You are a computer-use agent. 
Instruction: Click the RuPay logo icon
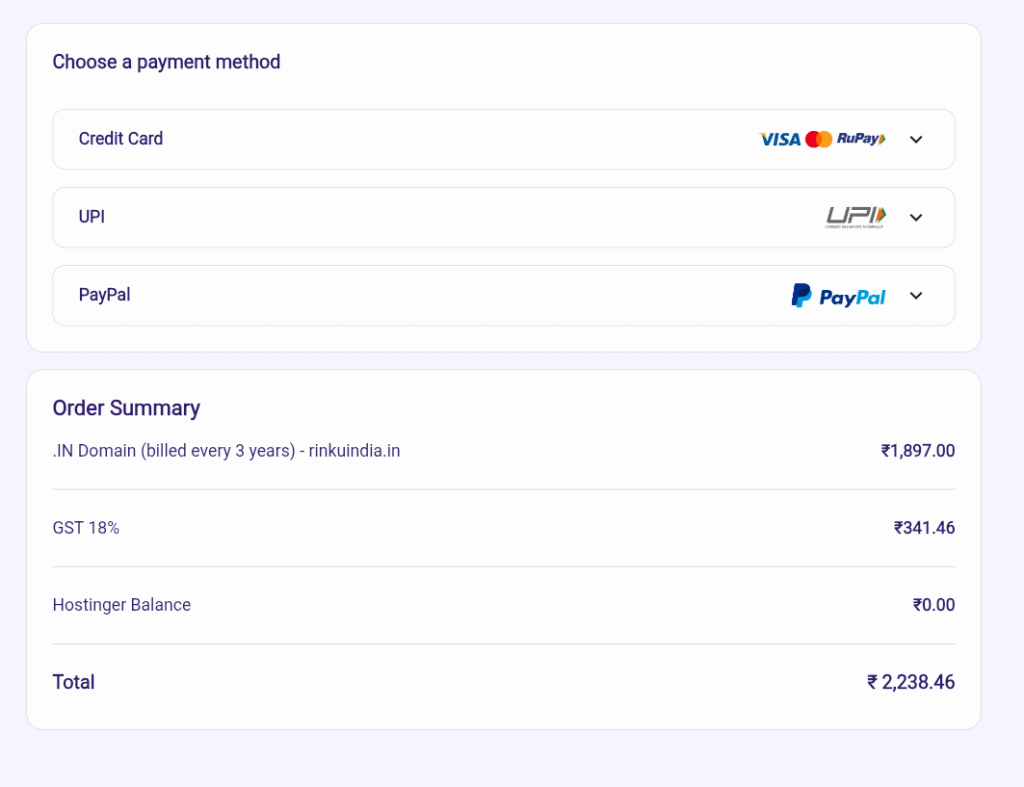(861, 139)
